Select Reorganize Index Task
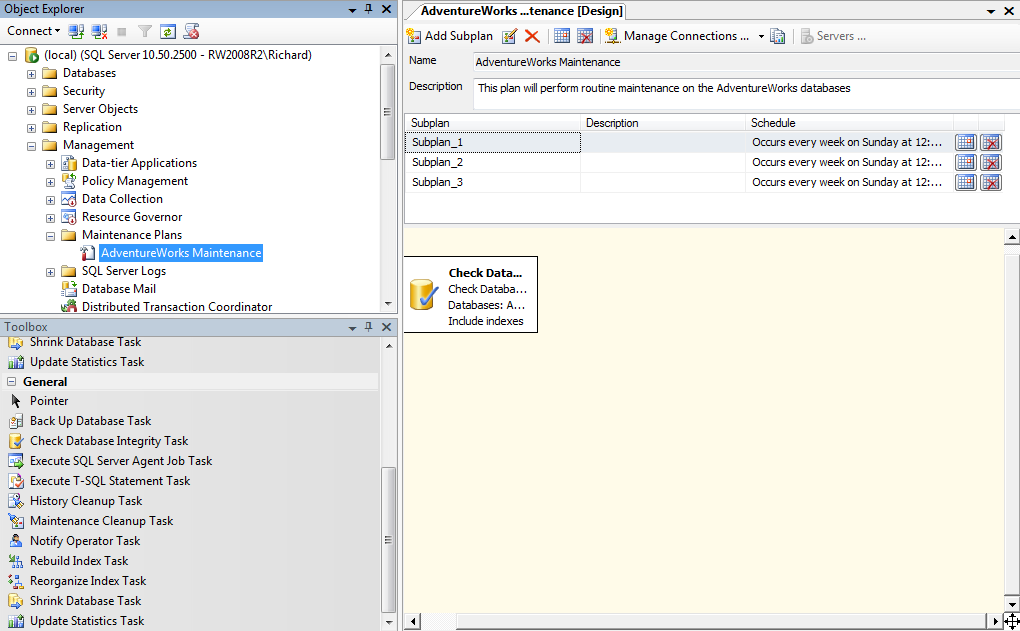The width and height of the screenshot is (1020, 631). 88,581
